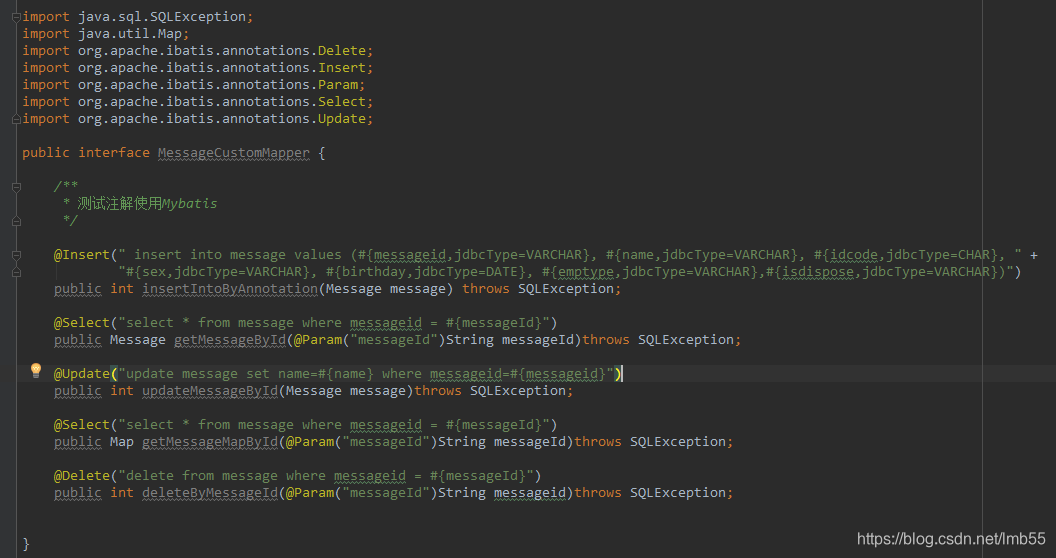
Task: Click the @Update annotation
Action: (x=81, y=374)
